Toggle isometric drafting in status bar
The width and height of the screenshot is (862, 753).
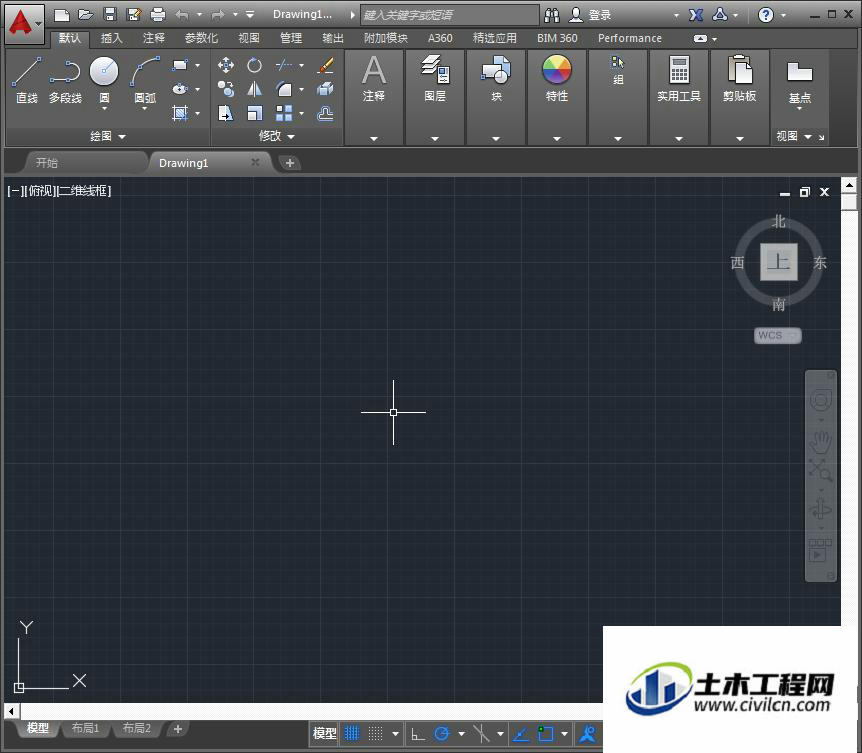coord(481,733)
